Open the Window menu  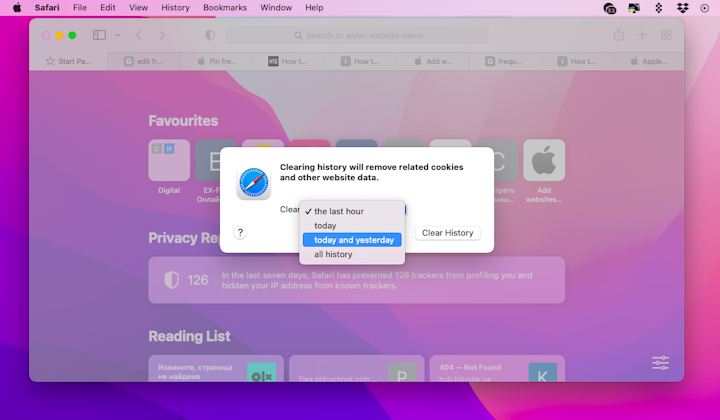pyautogui.click(x=276, y=8)
